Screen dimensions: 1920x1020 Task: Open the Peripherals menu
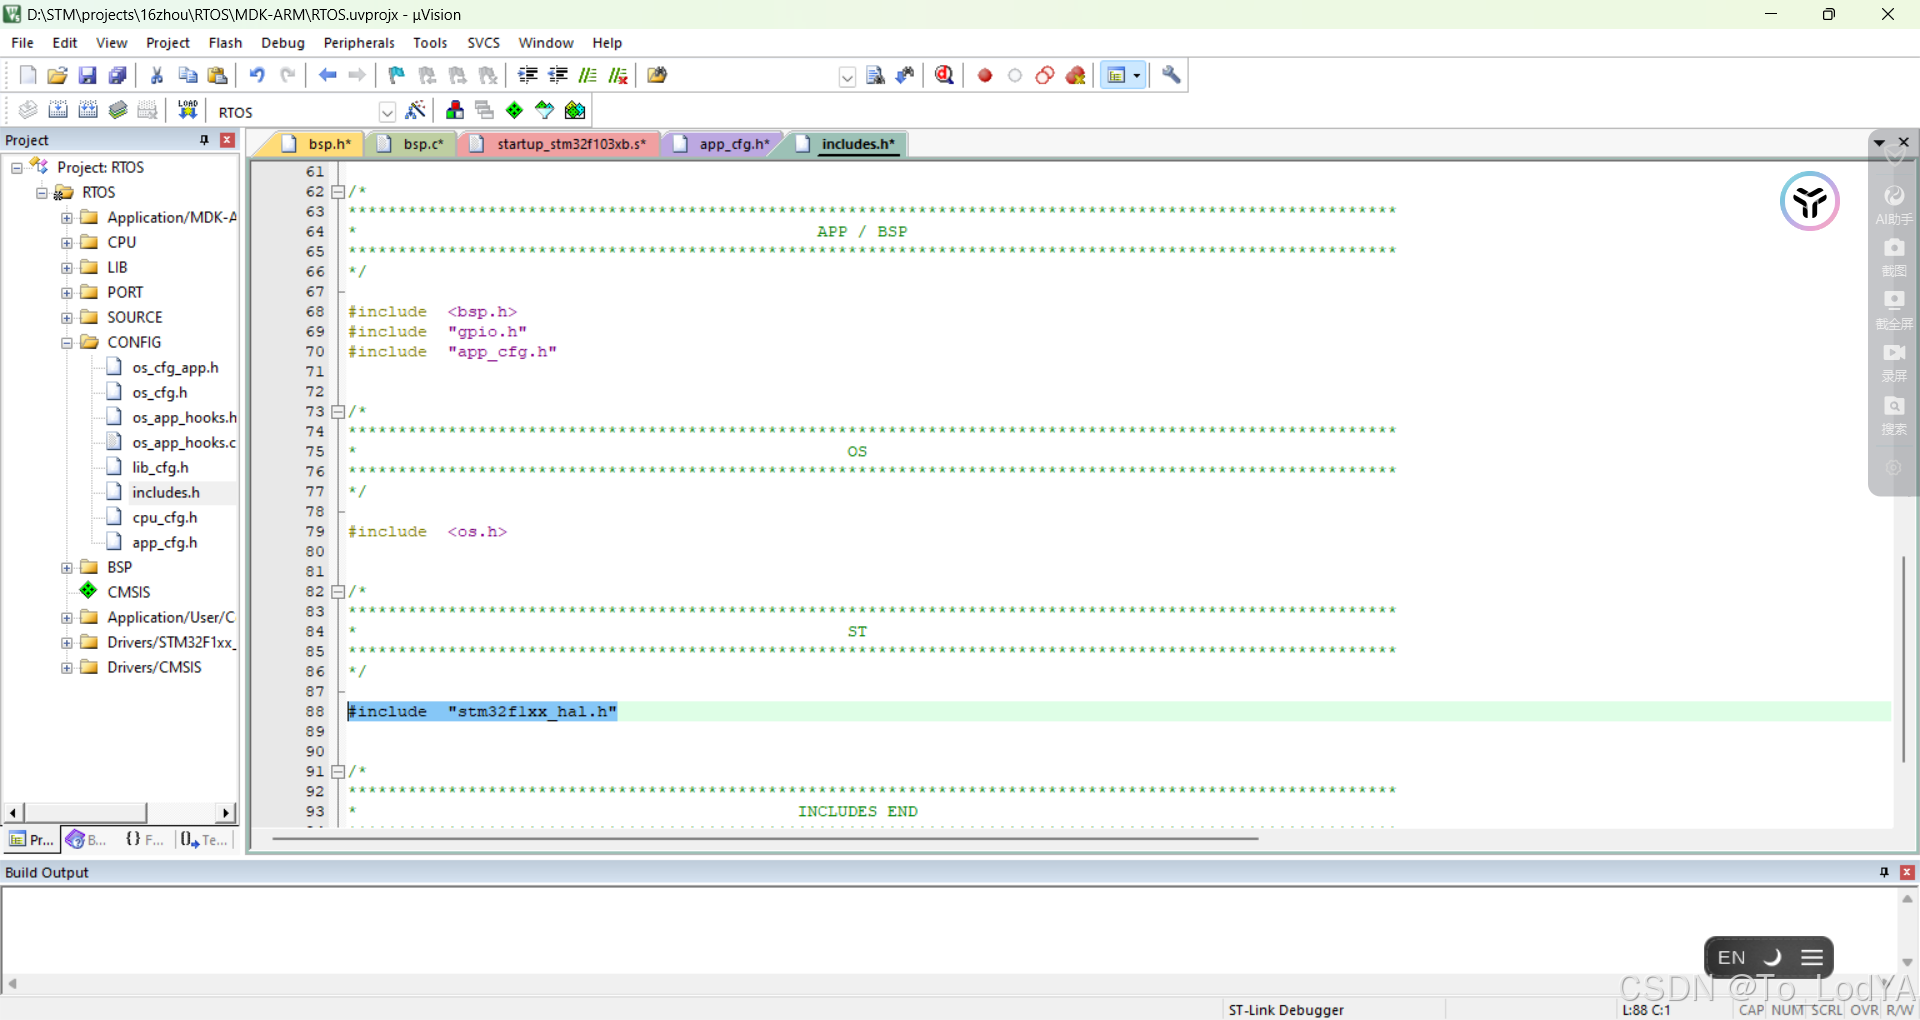[359, 43]
